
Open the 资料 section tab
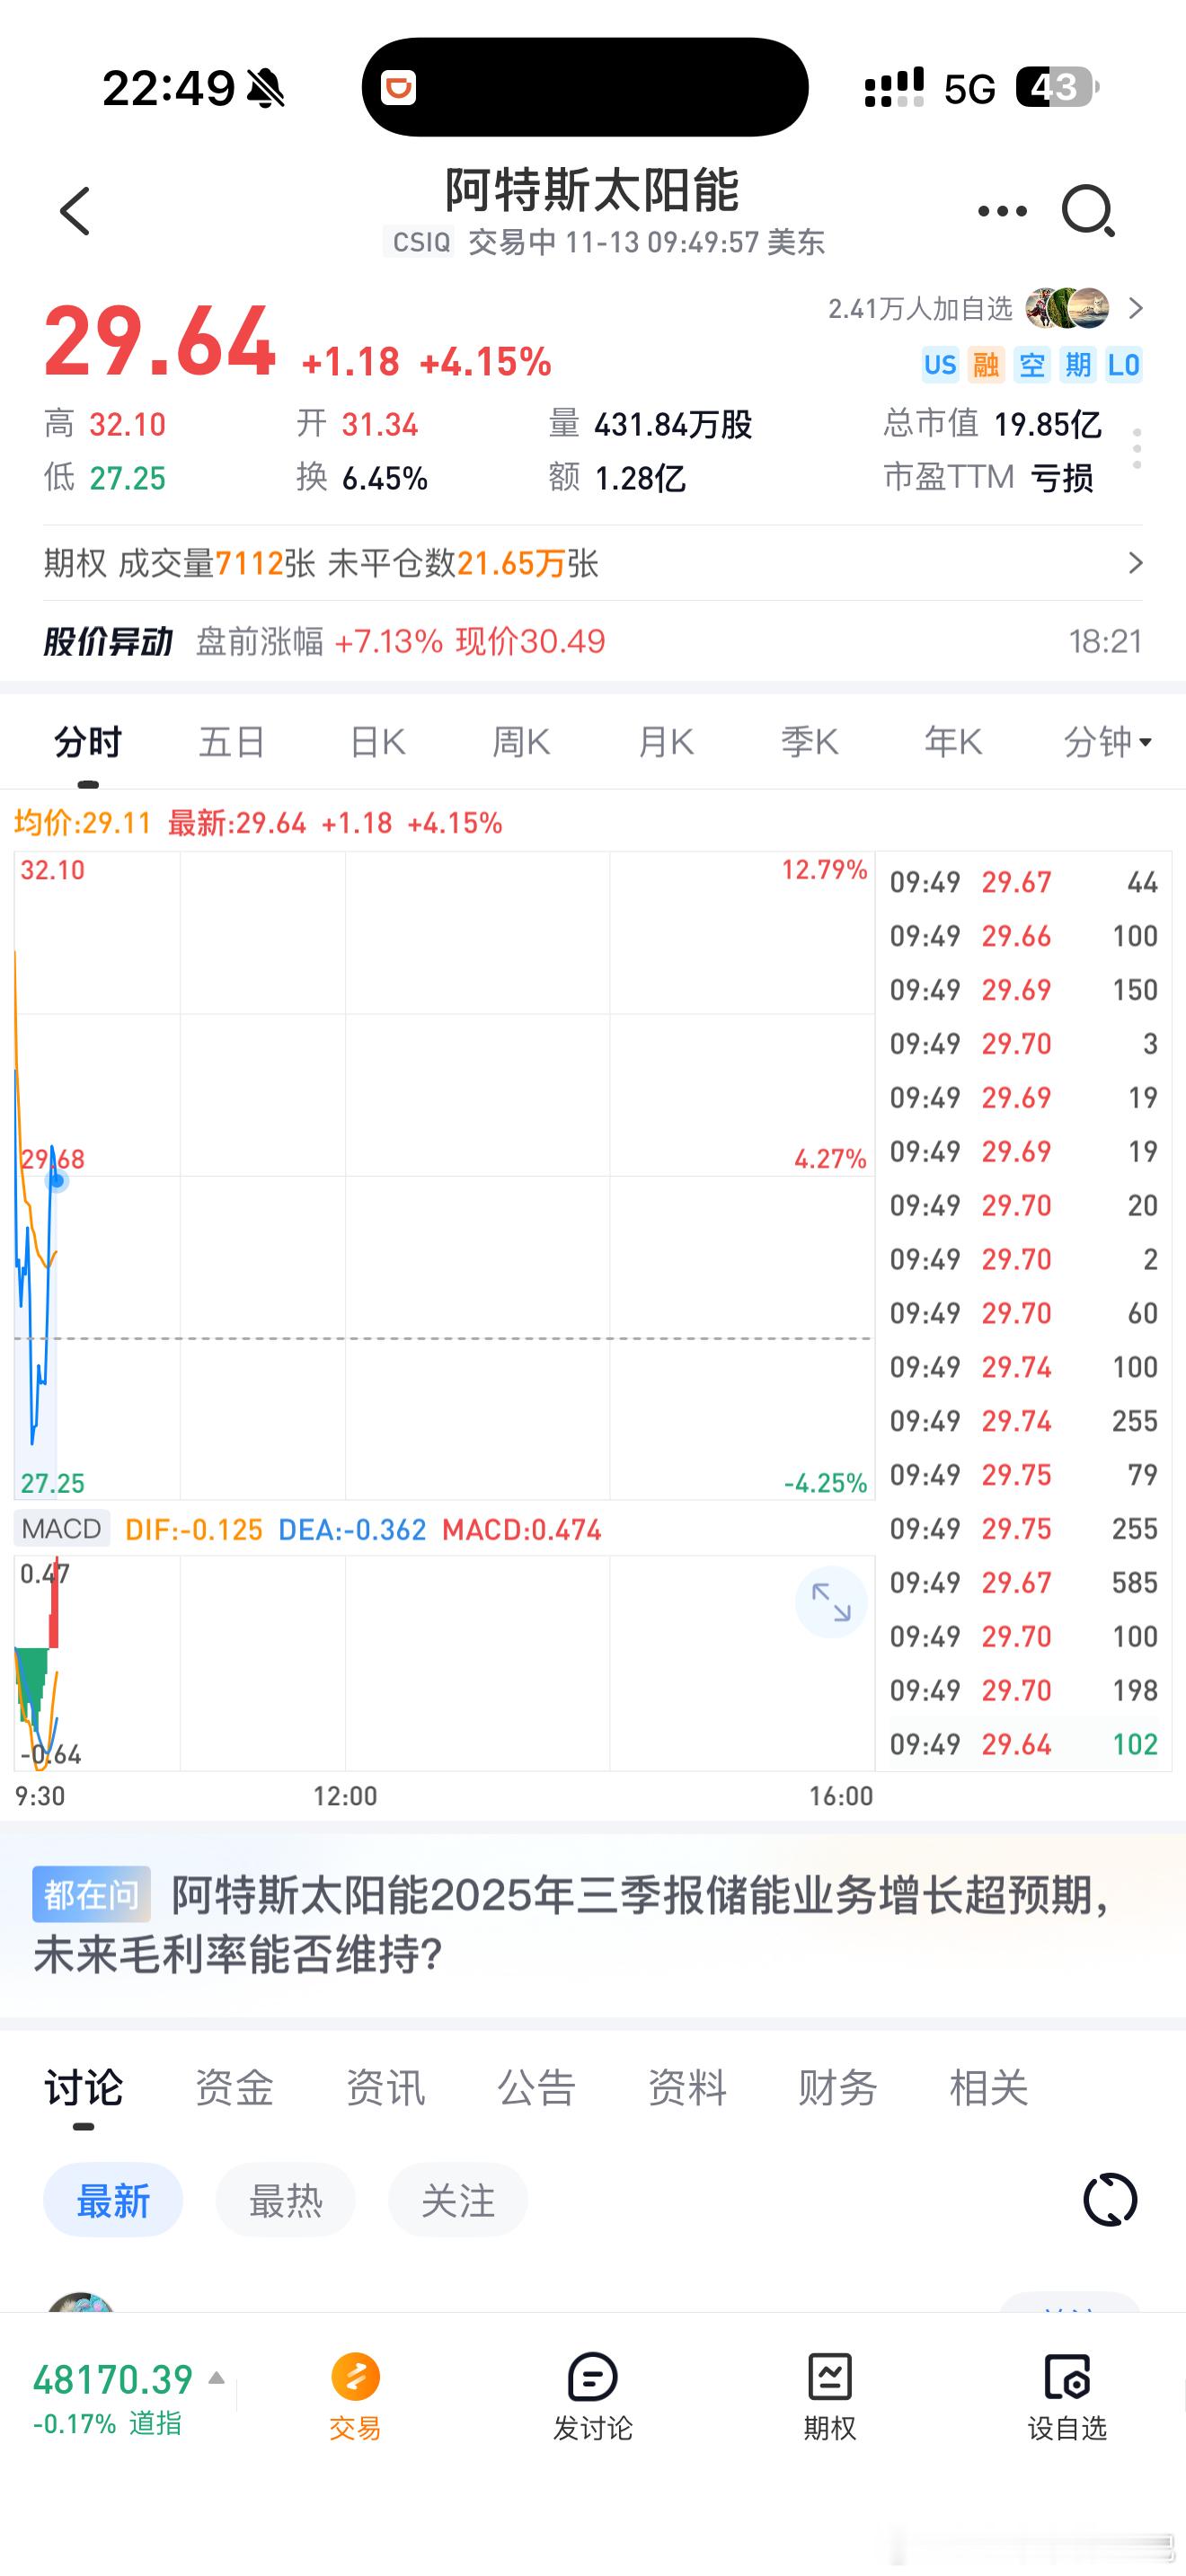(x=687, y=2088)
